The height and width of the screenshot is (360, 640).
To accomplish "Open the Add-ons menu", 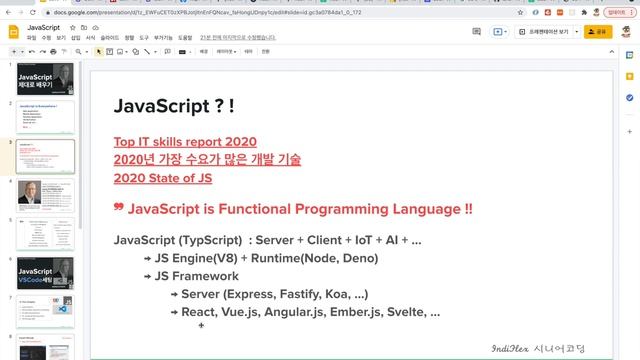I will tap(163, 38).
